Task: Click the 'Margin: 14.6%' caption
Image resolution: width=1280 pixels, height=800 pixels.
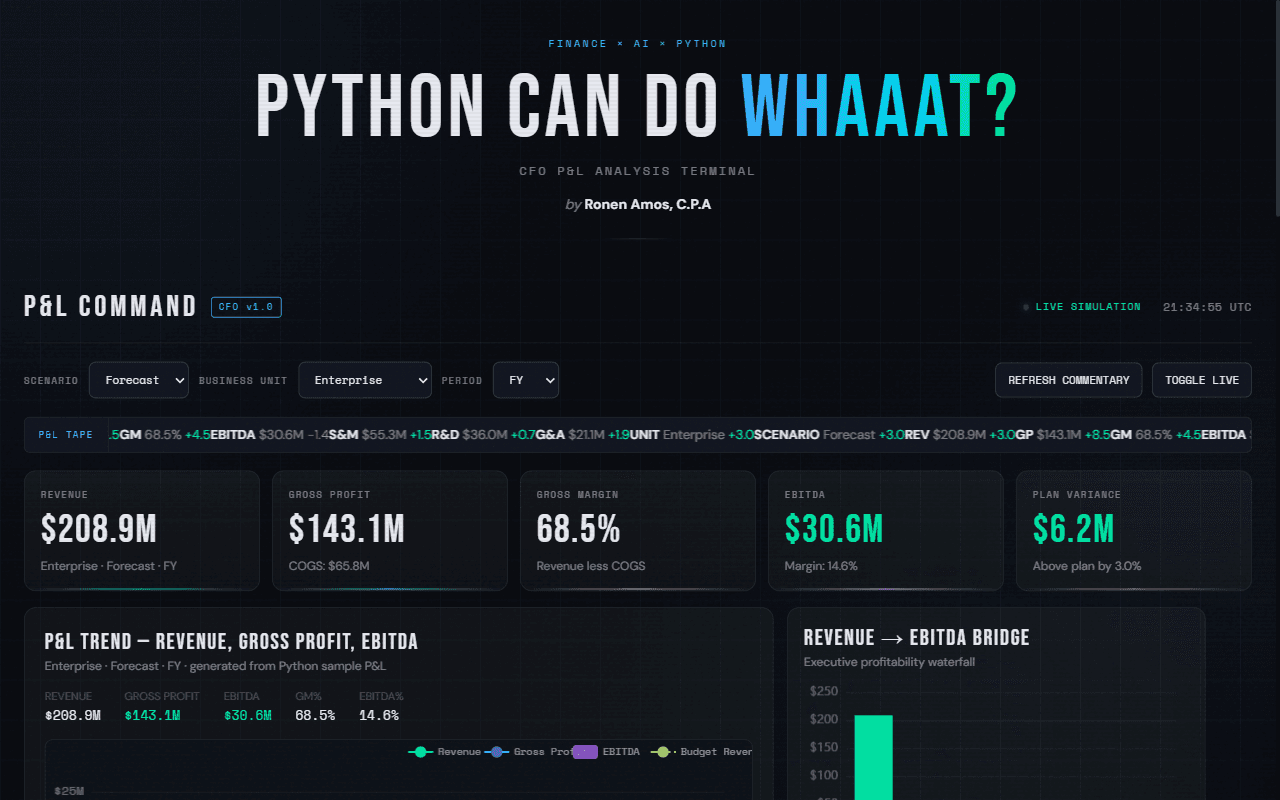Action: pyautogui.click(x=821, y=566)
